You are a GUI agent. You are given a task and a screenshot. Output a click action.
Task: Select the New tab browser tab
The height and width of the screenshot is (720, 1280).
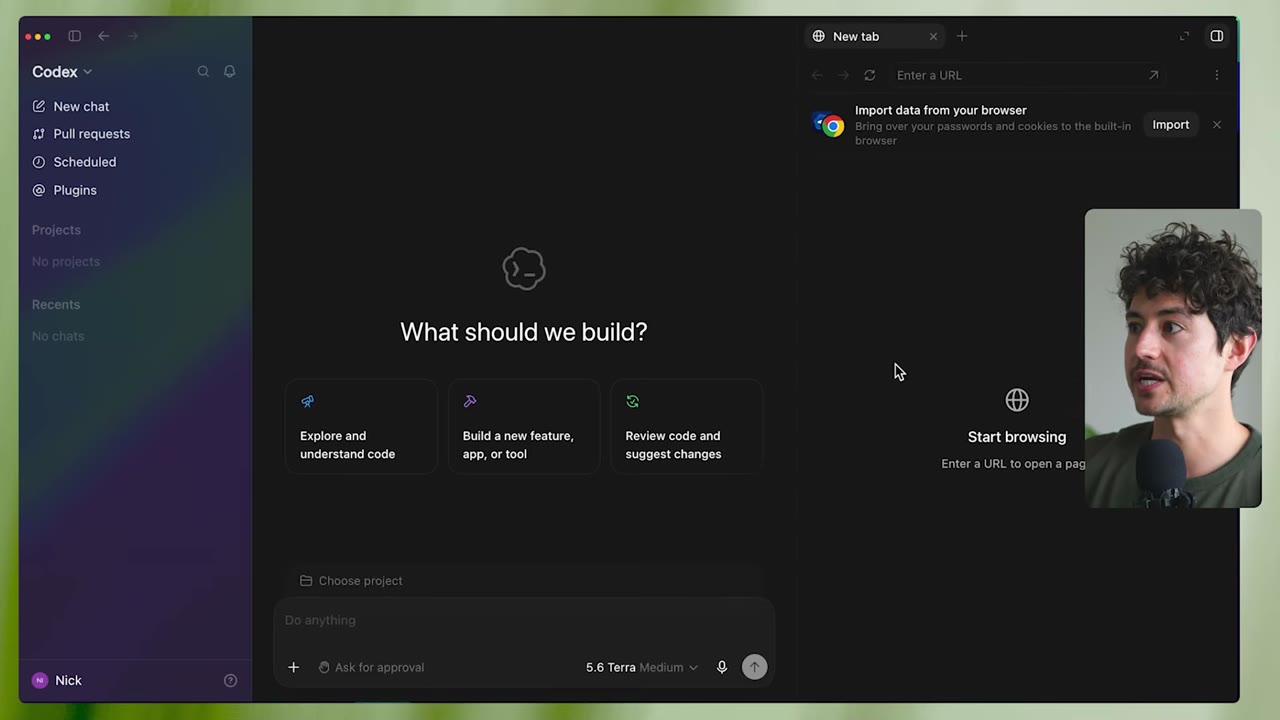coord(874,36)
